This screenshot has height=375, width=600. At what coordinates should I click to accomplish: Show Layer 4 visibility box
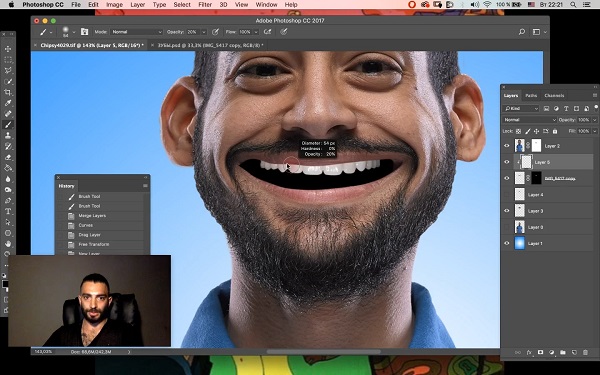click(507, 194)
